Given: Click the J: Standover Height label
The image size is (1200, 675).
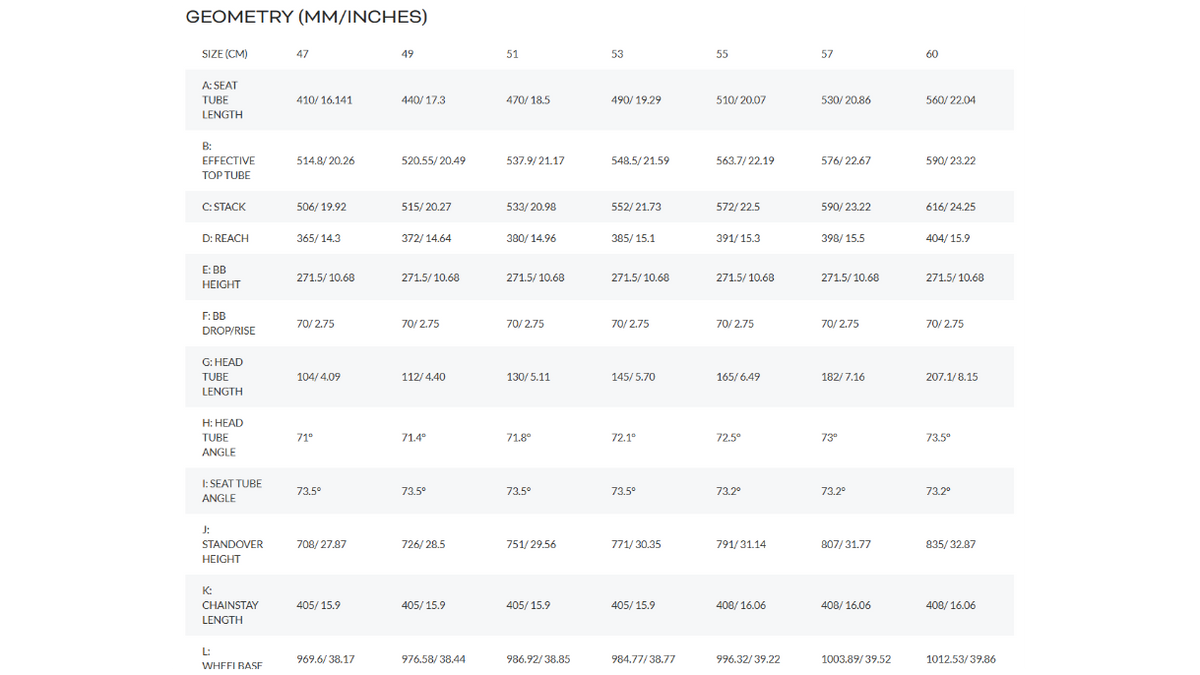Looking at the screenshot, I should point(232,544).
